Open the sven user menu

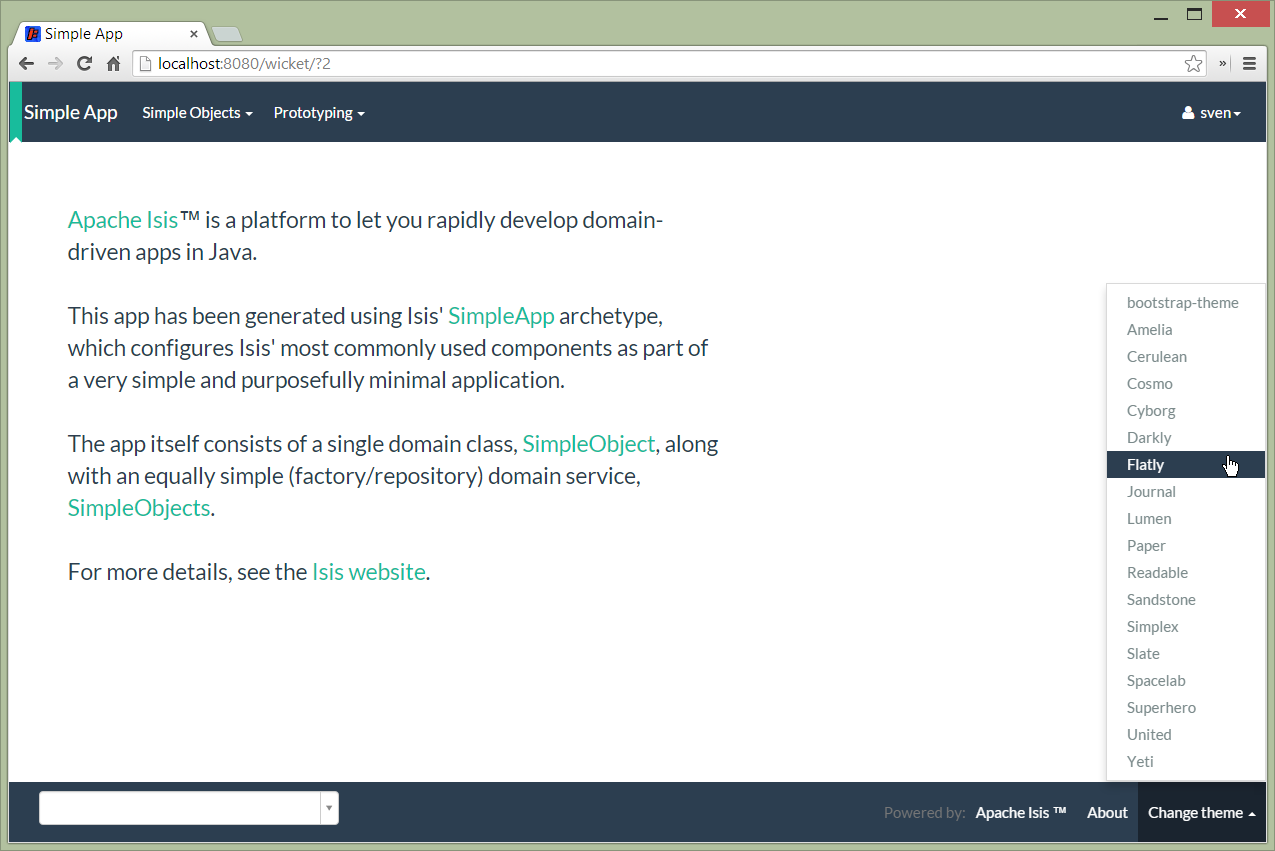click(x=1211, y=113)
